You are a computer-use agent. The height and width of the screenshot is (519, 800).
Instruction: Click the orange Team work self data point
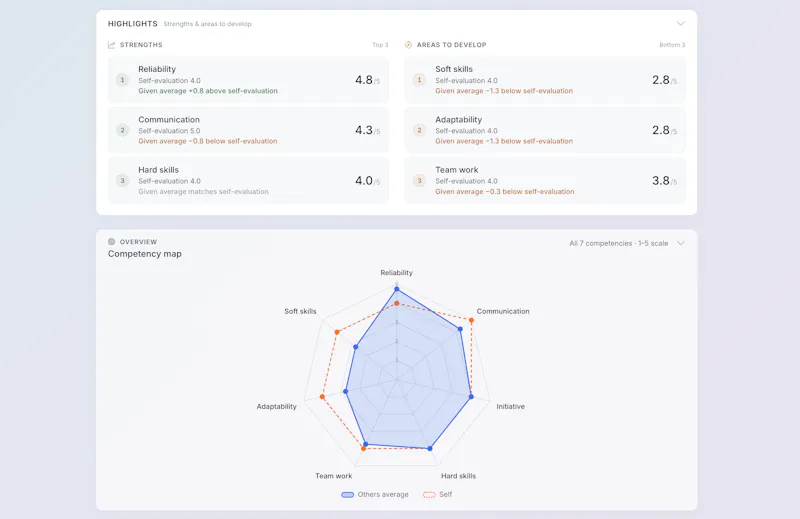(363, 449)
